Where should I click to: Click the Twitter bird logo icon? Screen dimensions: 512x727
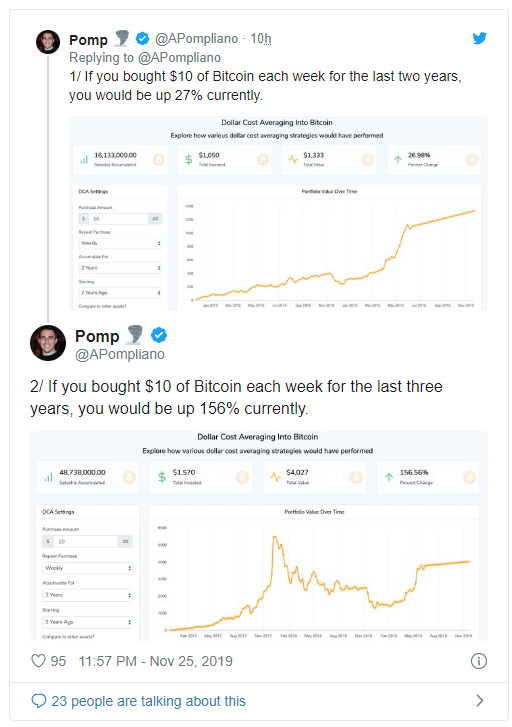coord(479,38)
